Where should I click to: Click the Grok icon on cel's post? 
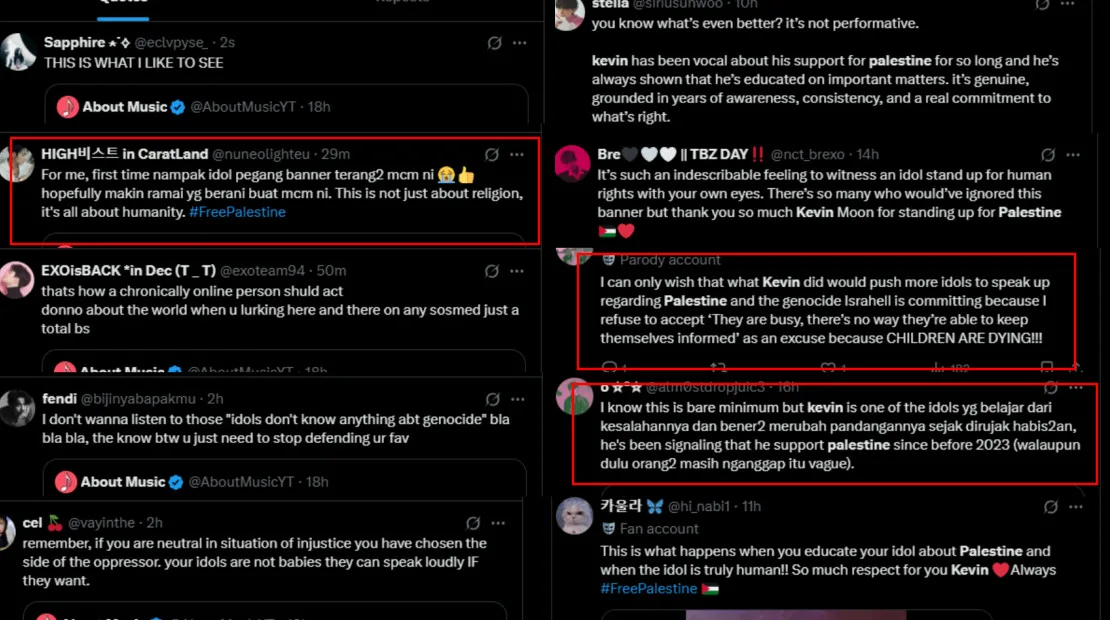click(x=475, y=523)
